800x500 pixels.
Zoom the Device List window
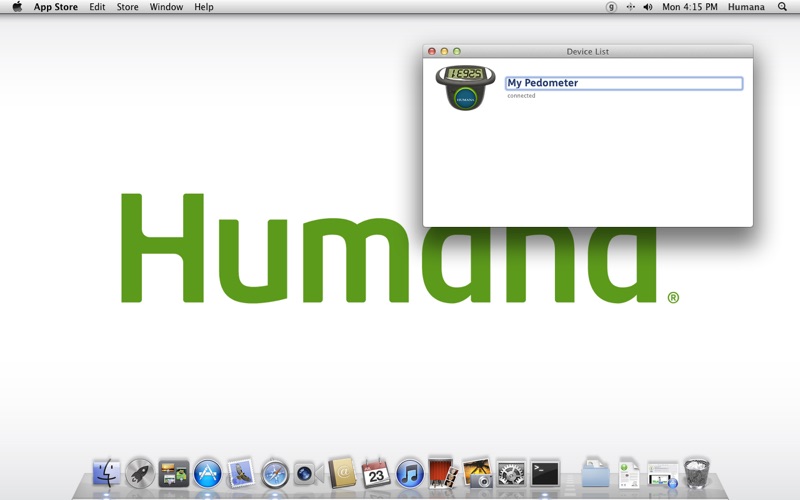click(457, 52)
